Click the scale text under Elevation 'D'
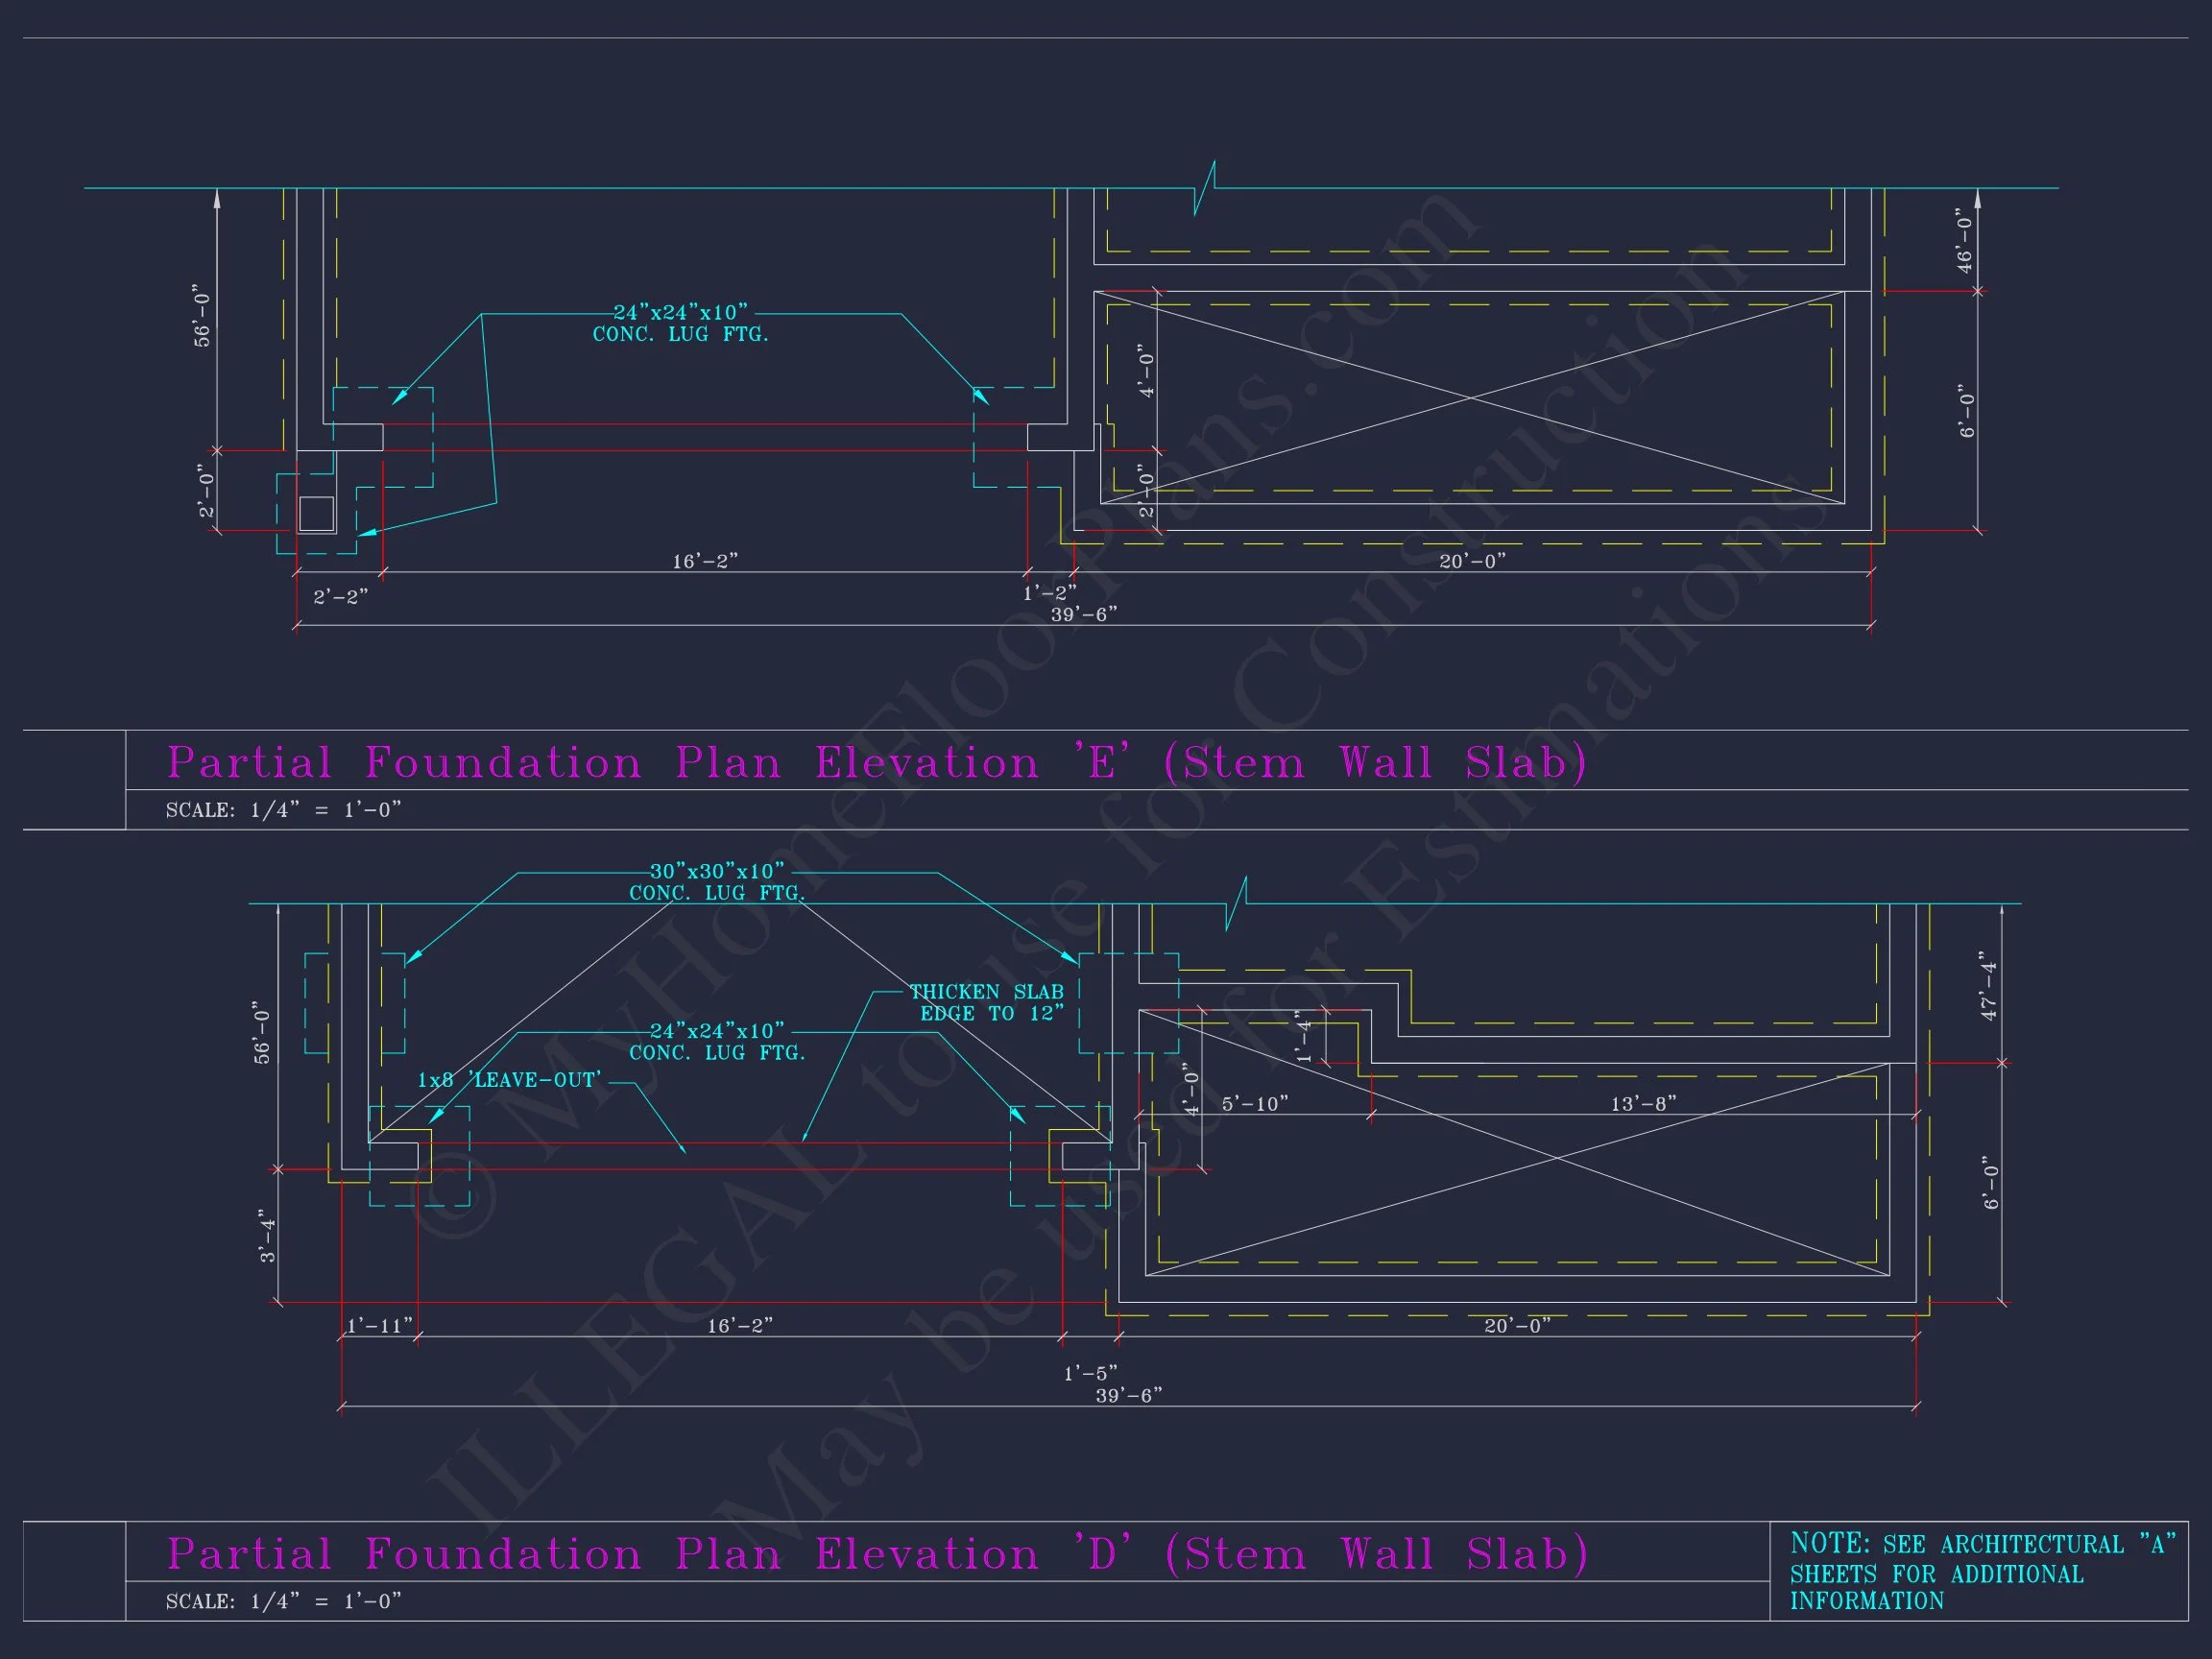The height and width of the screenshot is (1659, 2212). click(283, 1601)
